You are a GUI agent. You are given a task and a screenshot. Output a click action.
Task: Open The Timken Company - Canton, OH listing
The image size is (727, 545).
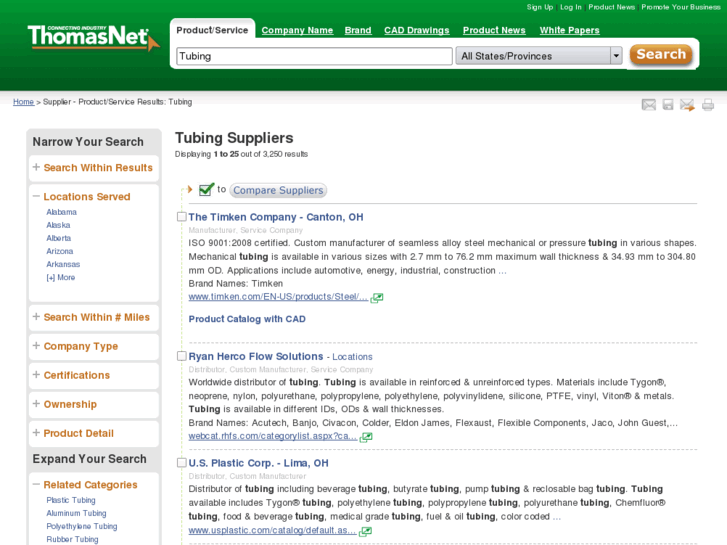point(276,217)
